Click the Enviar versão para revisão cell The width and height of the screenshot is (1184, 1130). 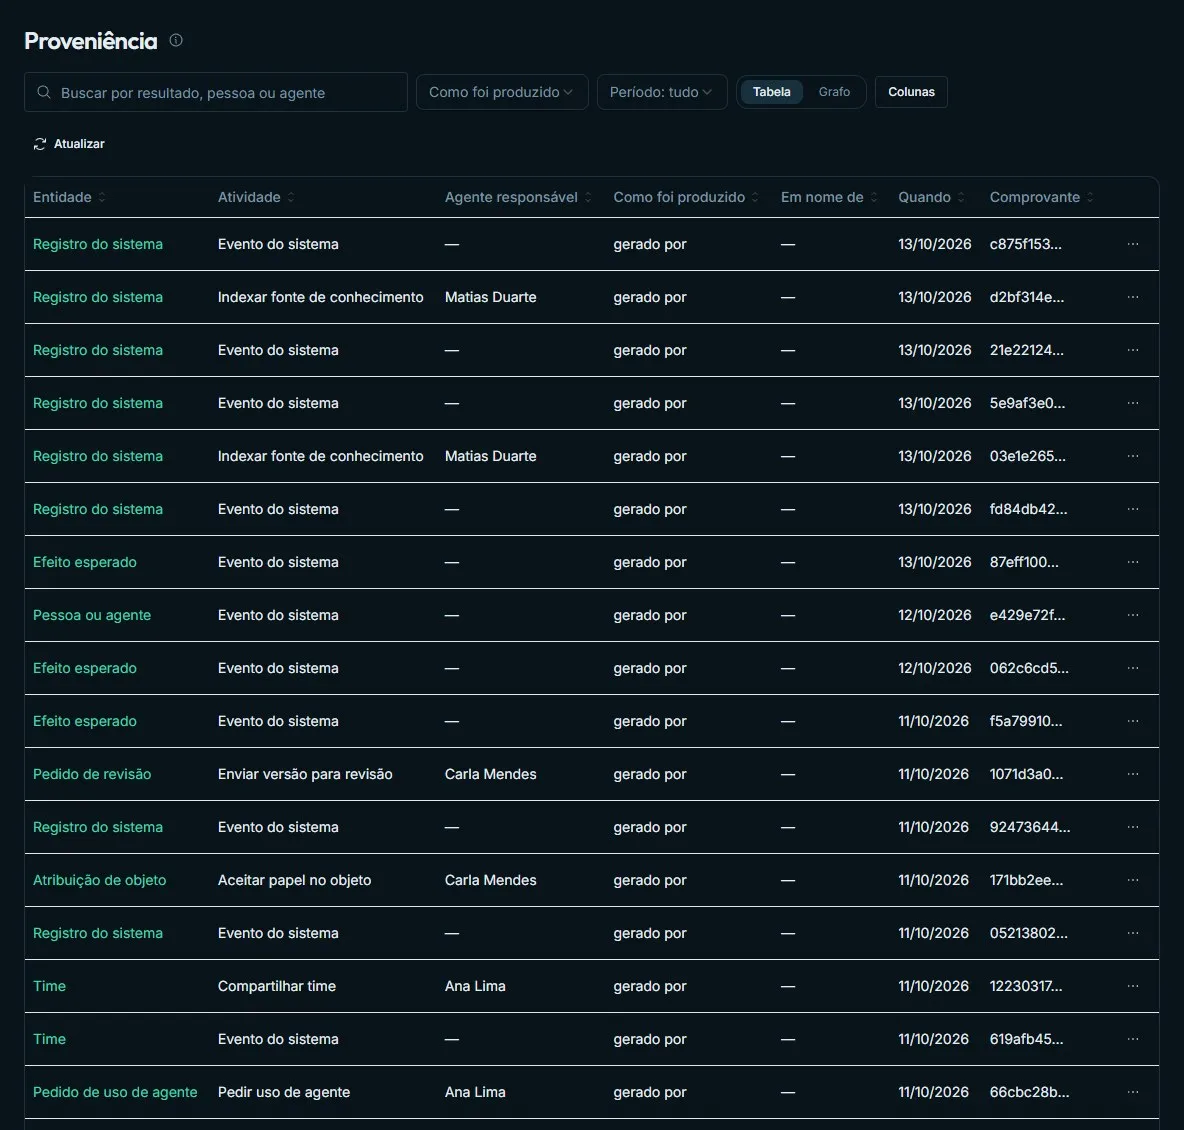(305, 773)
